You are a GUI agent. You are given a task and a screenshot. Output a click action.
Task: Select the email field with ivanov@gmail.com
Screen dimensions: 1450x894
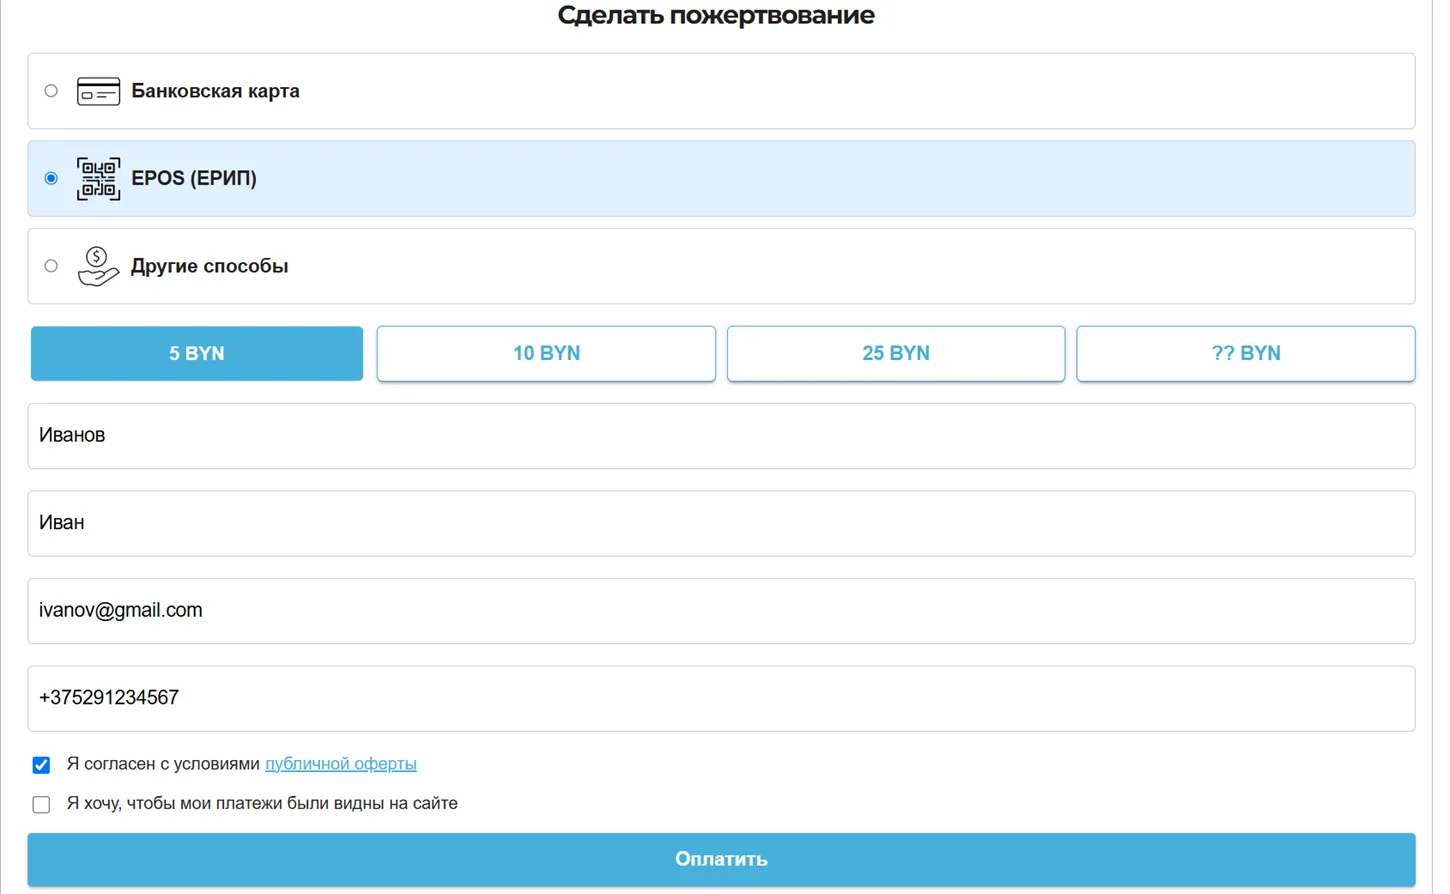pyautogui.click(x=720, y=611)
